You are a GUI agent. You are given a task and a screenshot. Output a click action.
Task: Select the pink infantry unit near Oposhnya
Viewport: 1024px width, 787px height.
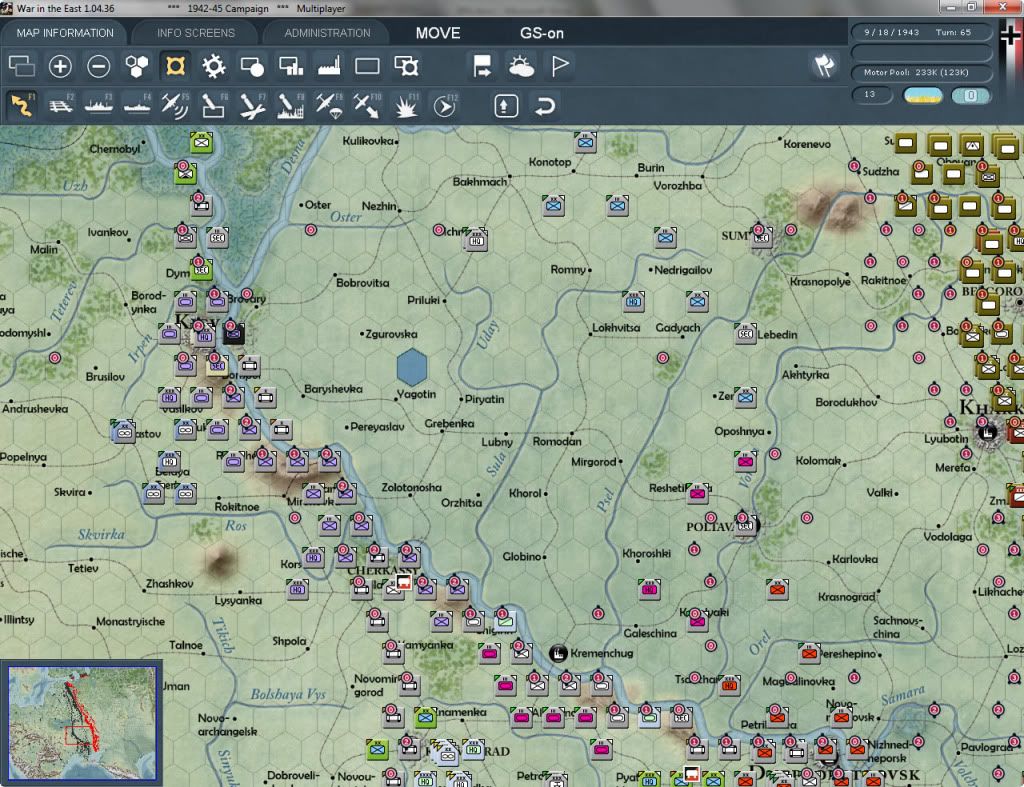point(745,461)
